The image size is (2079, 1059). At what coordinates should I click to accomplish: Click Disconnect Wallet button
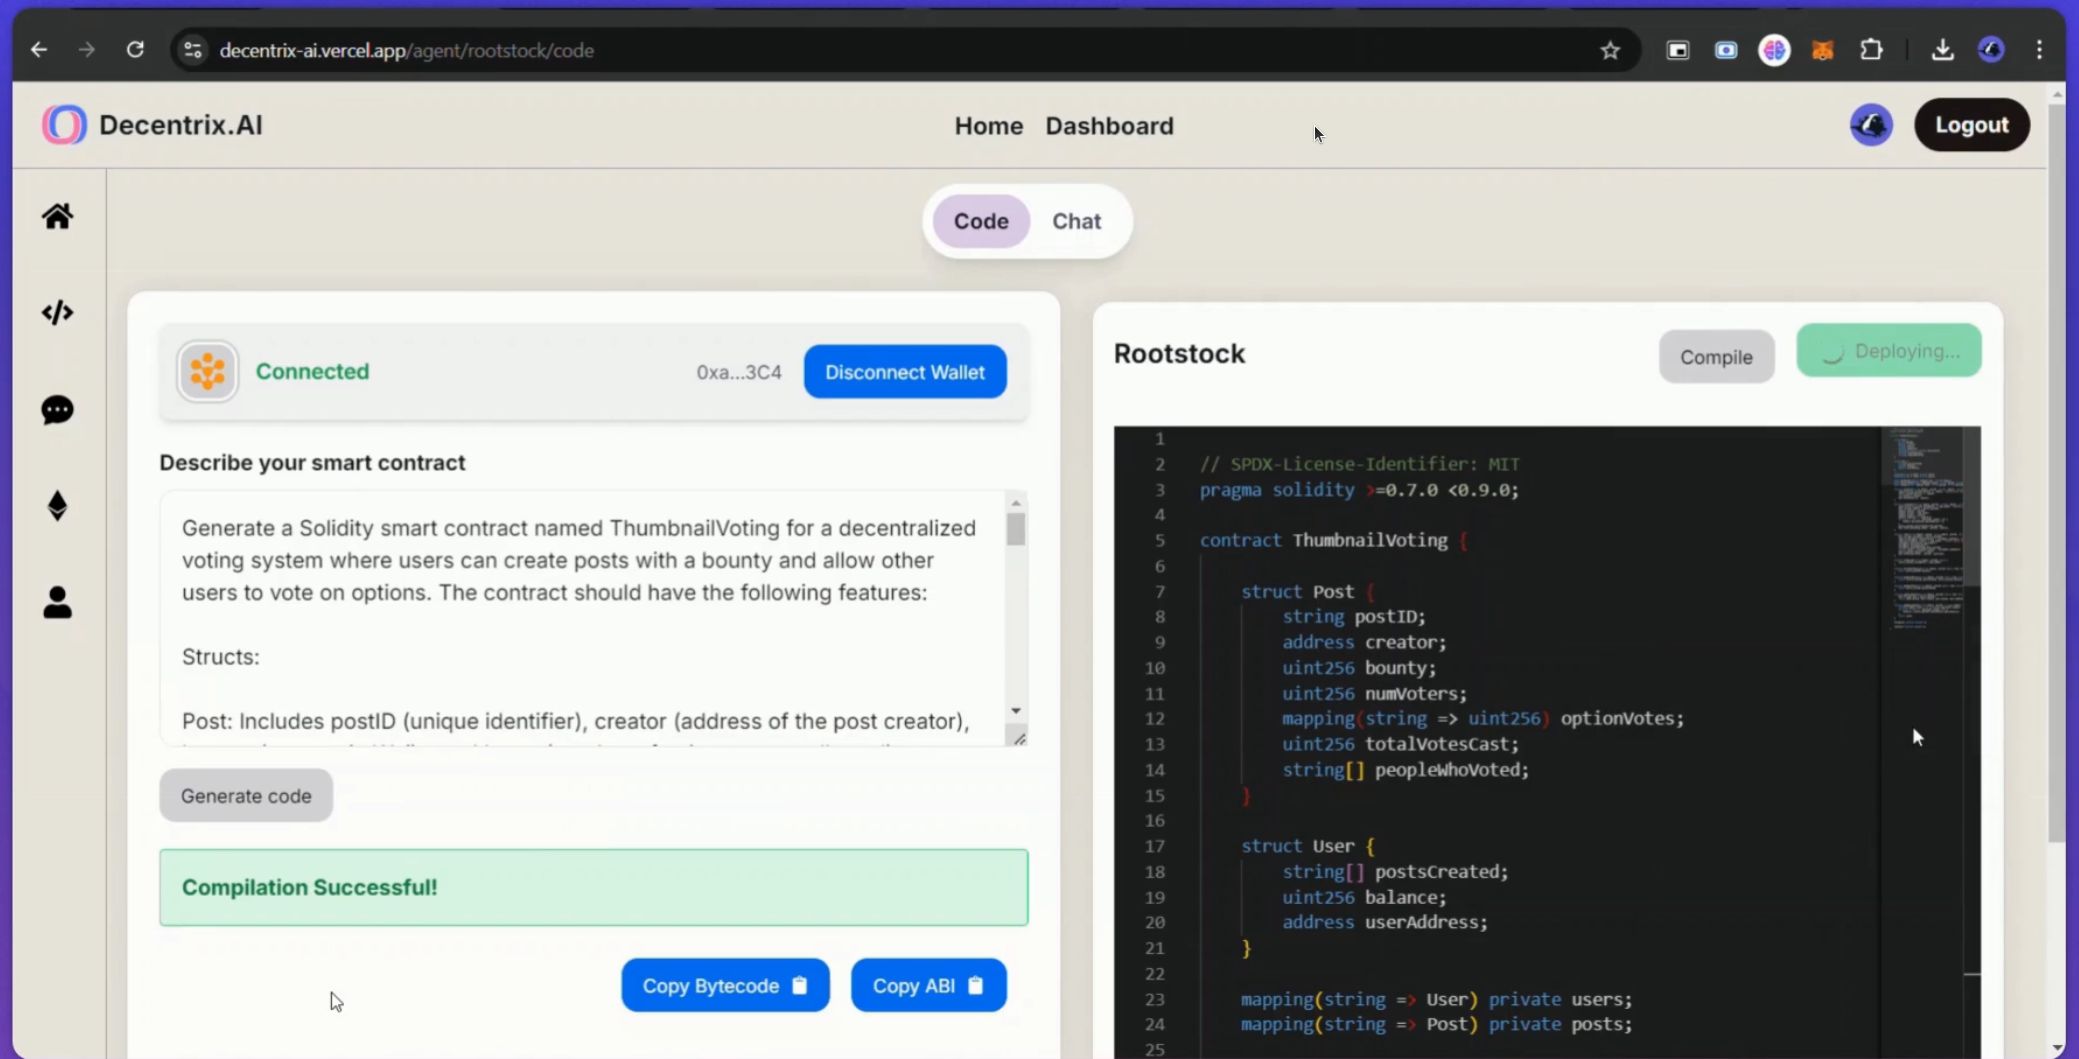(x=905, y=372)
